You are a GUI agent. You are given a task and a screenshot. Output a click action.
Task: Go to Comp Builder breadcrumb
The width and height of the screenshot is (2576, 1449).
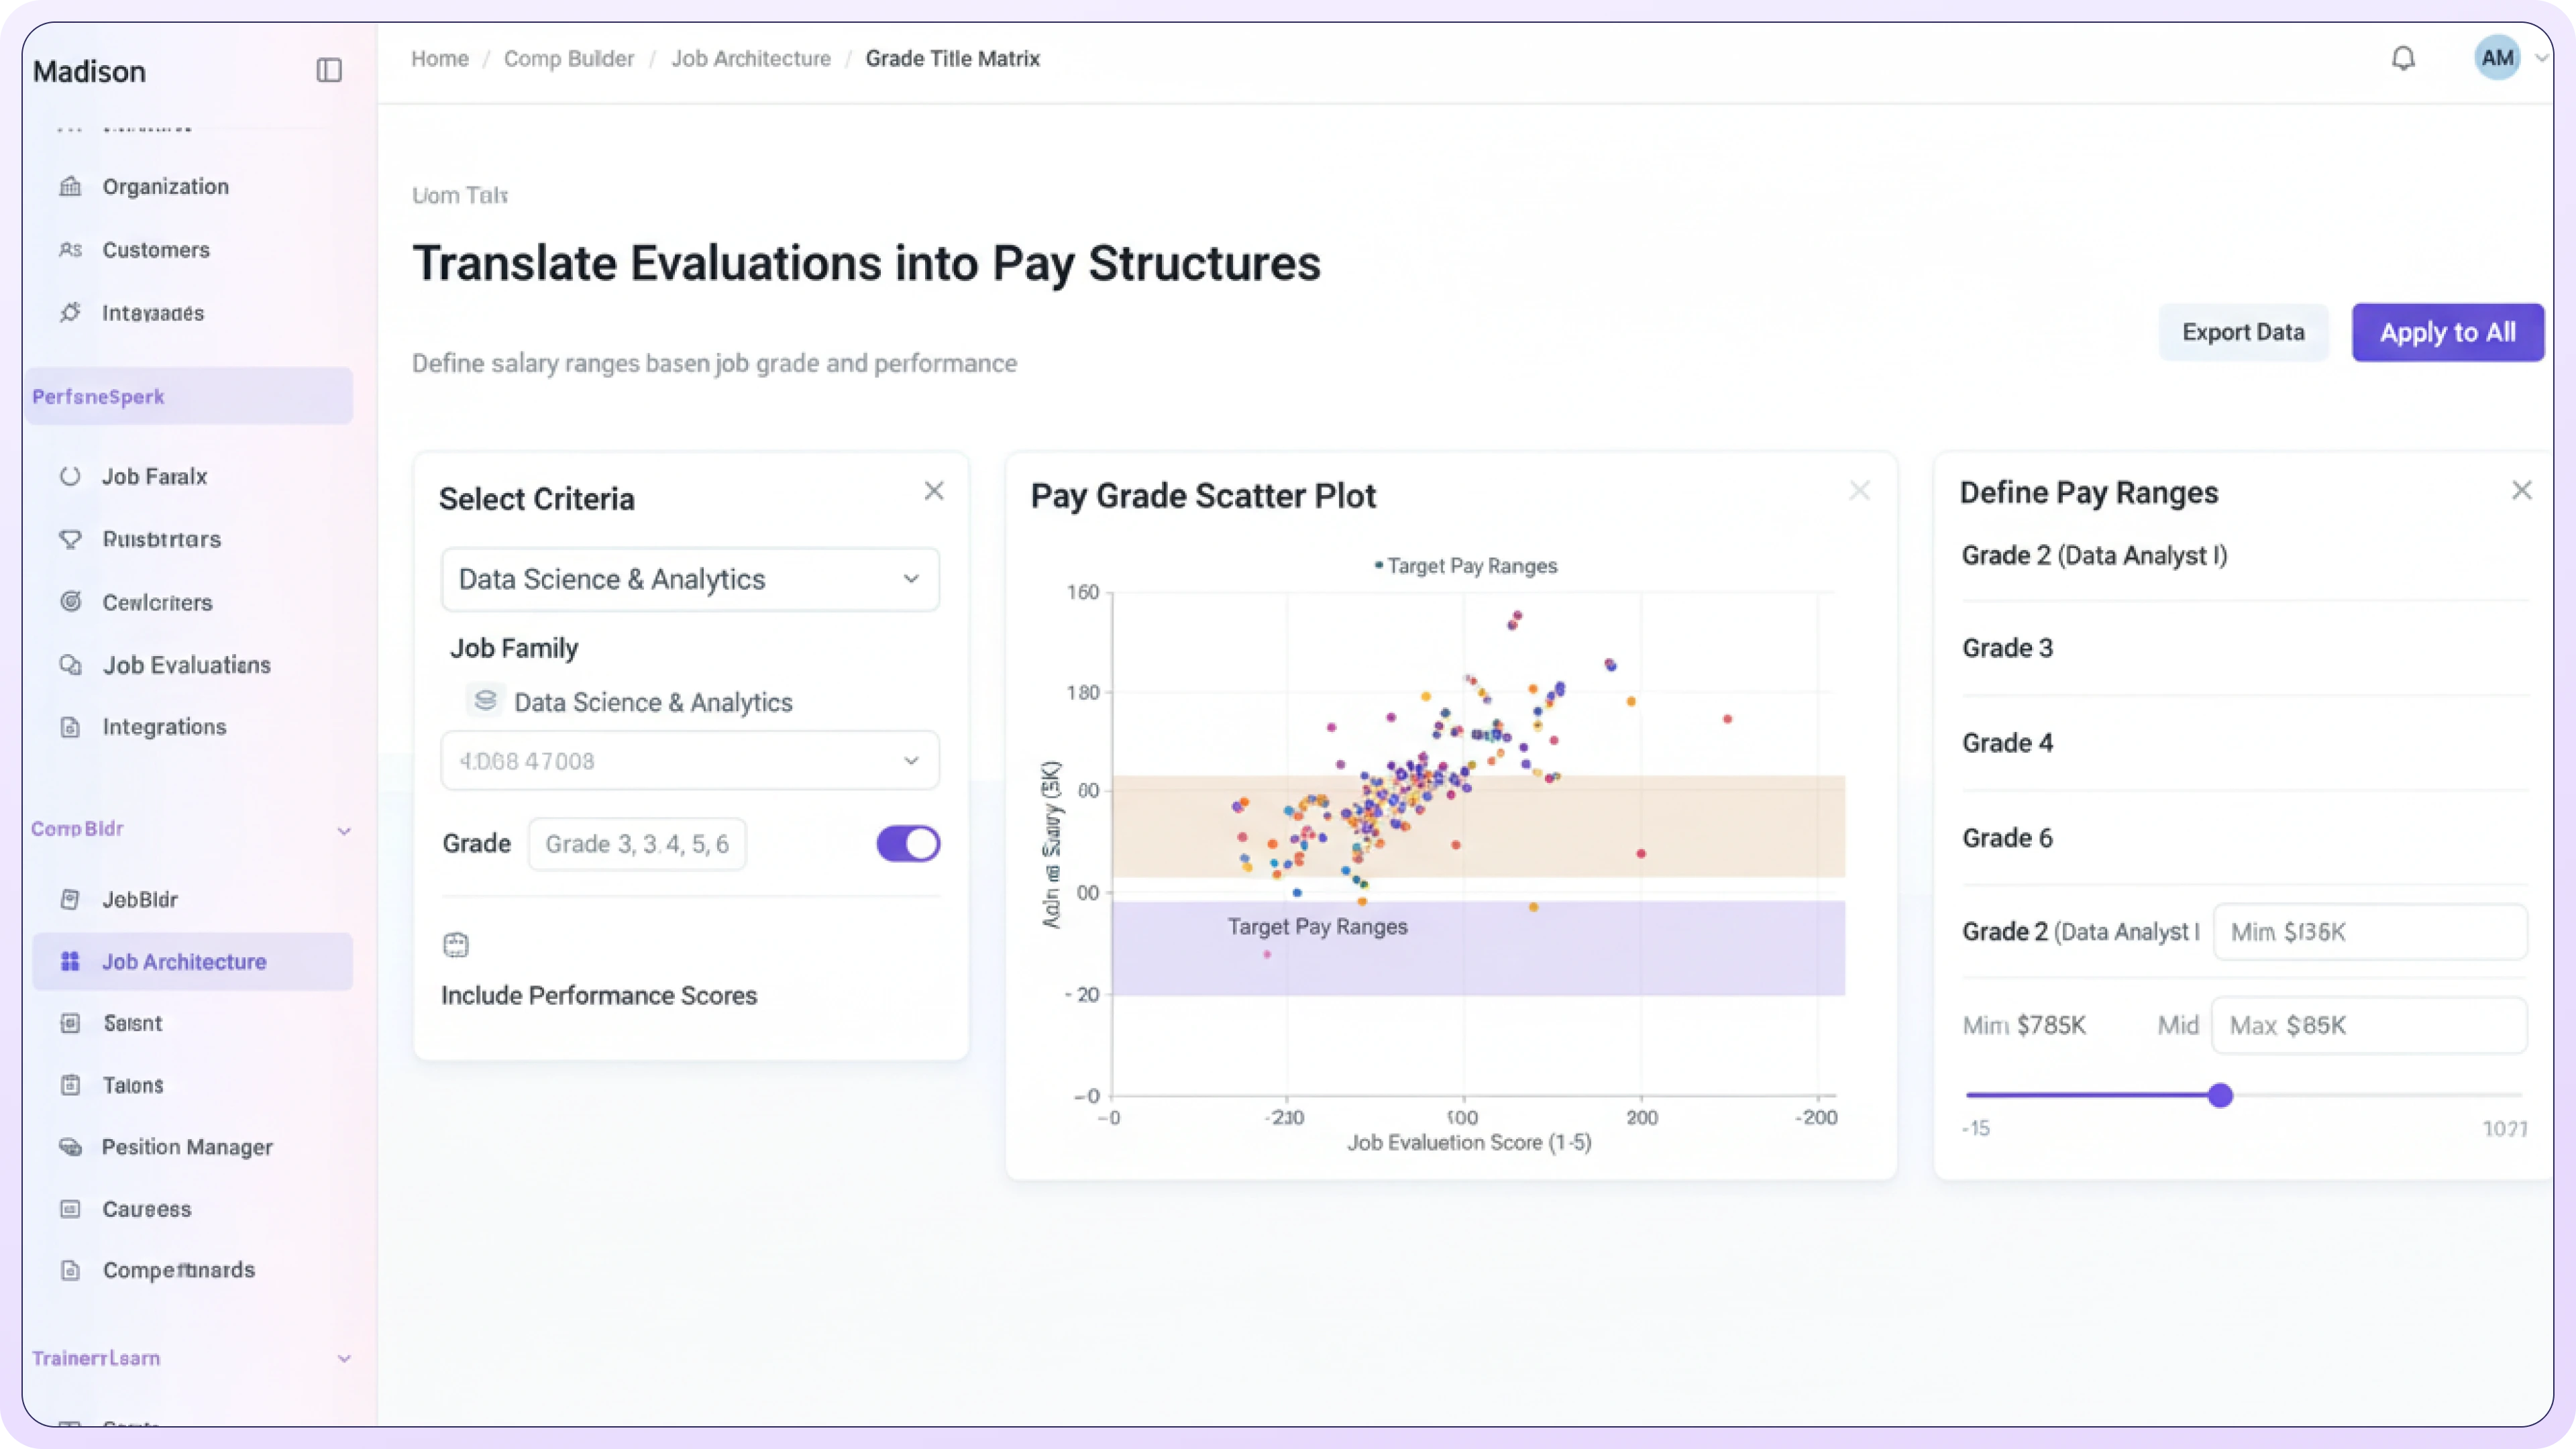click(568, 59)
